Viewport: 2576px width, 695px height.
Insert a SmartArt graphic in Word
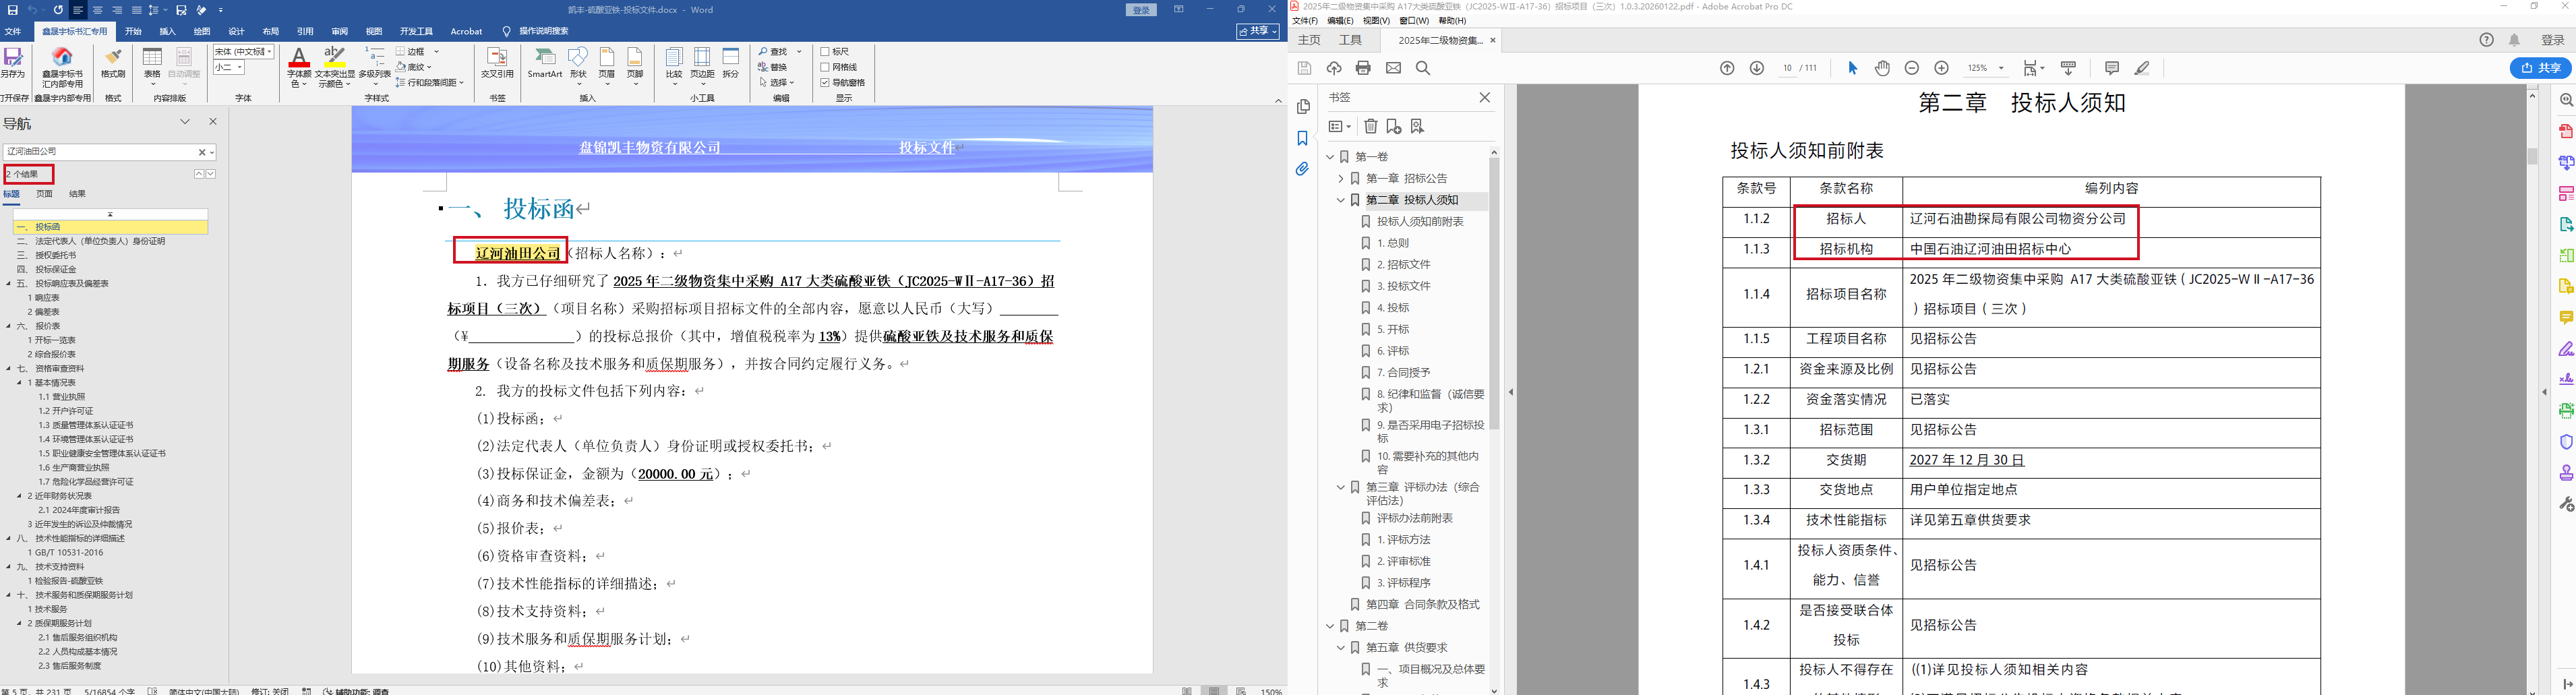click(x=545, y=63)
